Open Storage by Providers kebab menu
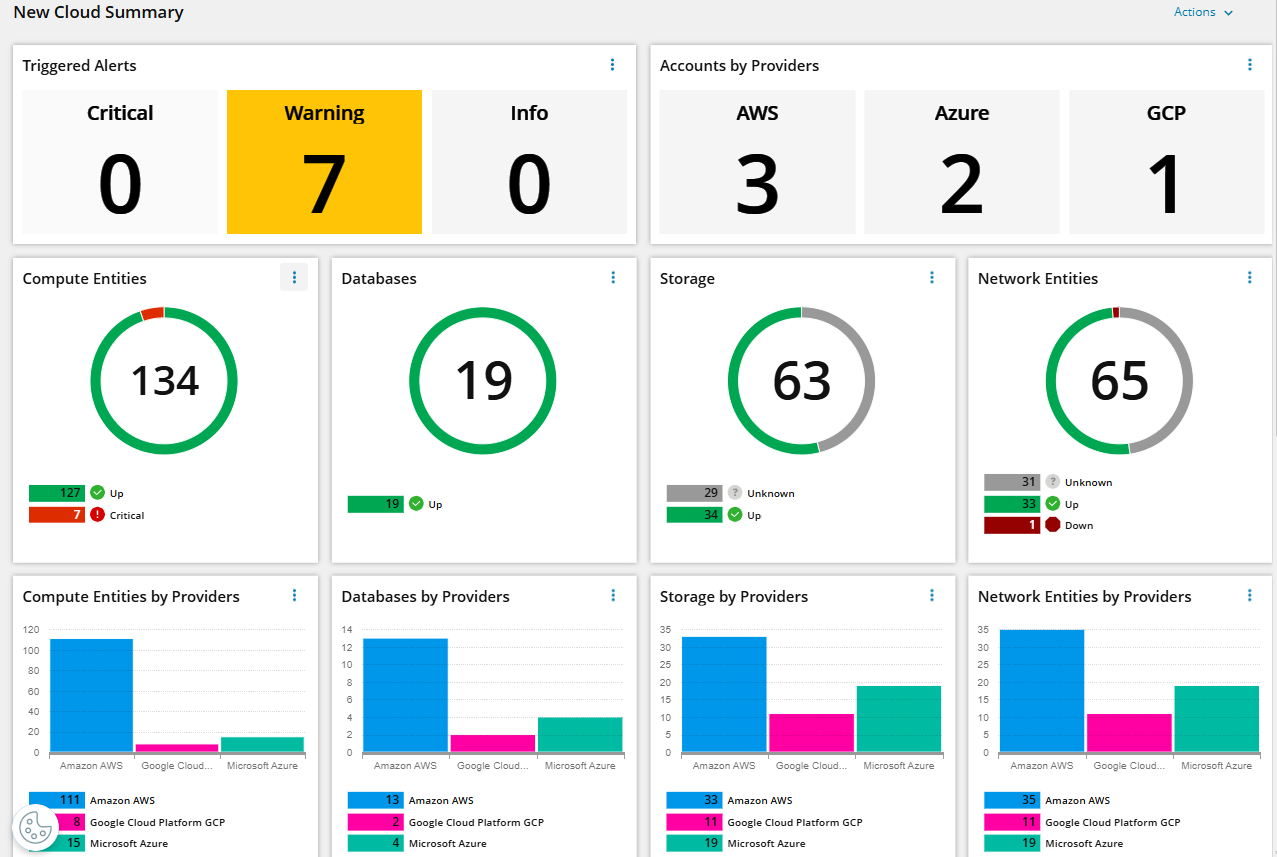Screen dimensions: 1277x857 click(x=932, y=596)
